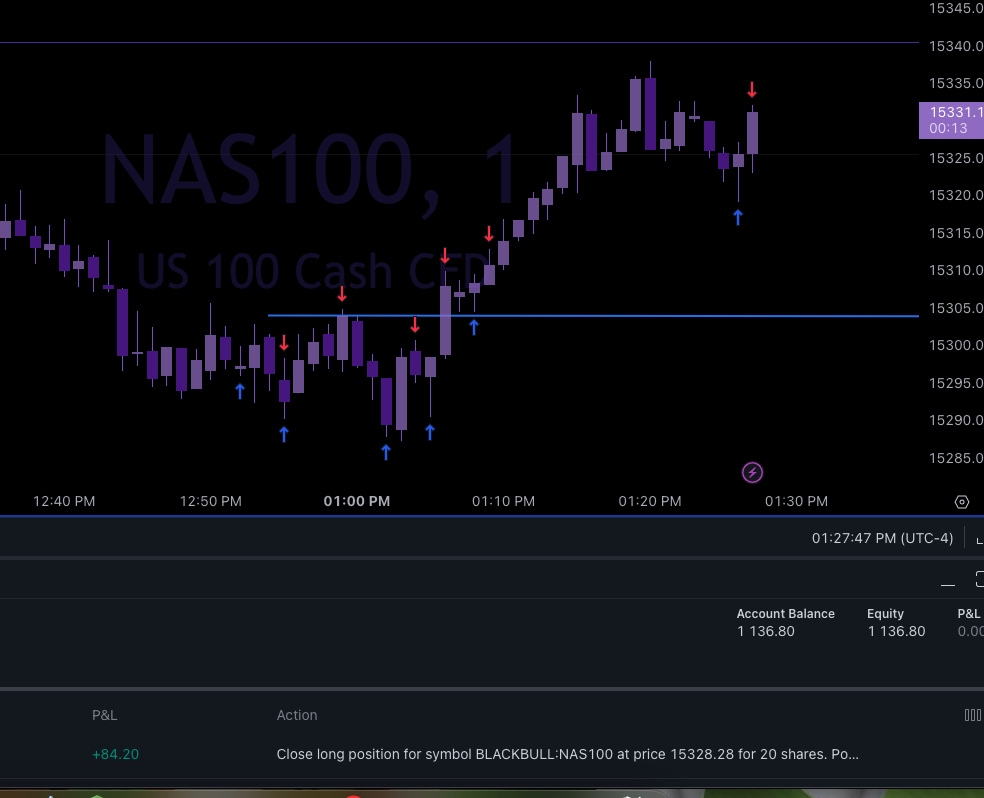Click the red sell arrow near 01:10 PM
The height and width of the screenshot is (798, 984).
pyautogui.click(x=489, y=233)
